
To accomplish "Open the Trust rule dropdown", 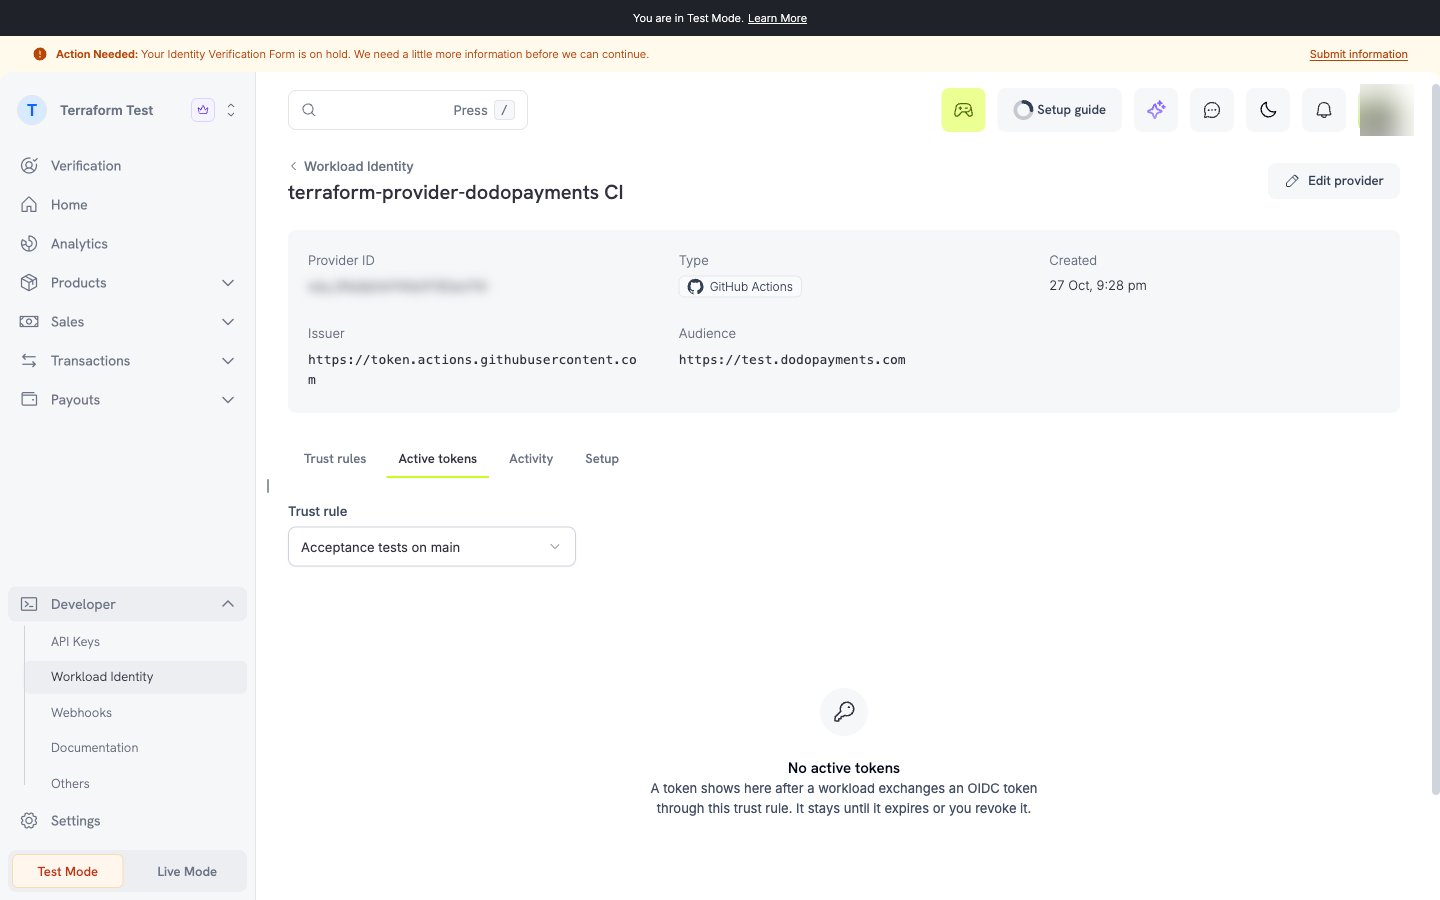I will point(432,547).
